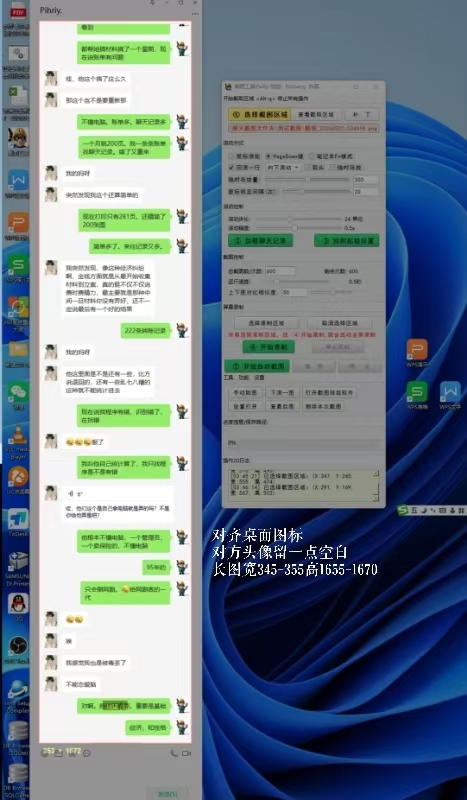The height and width of the screenshot is (800, 467).
Task: Click the yellow ① 选择截图区域 button
Action: pyautogui.click(x=259, y=114)
